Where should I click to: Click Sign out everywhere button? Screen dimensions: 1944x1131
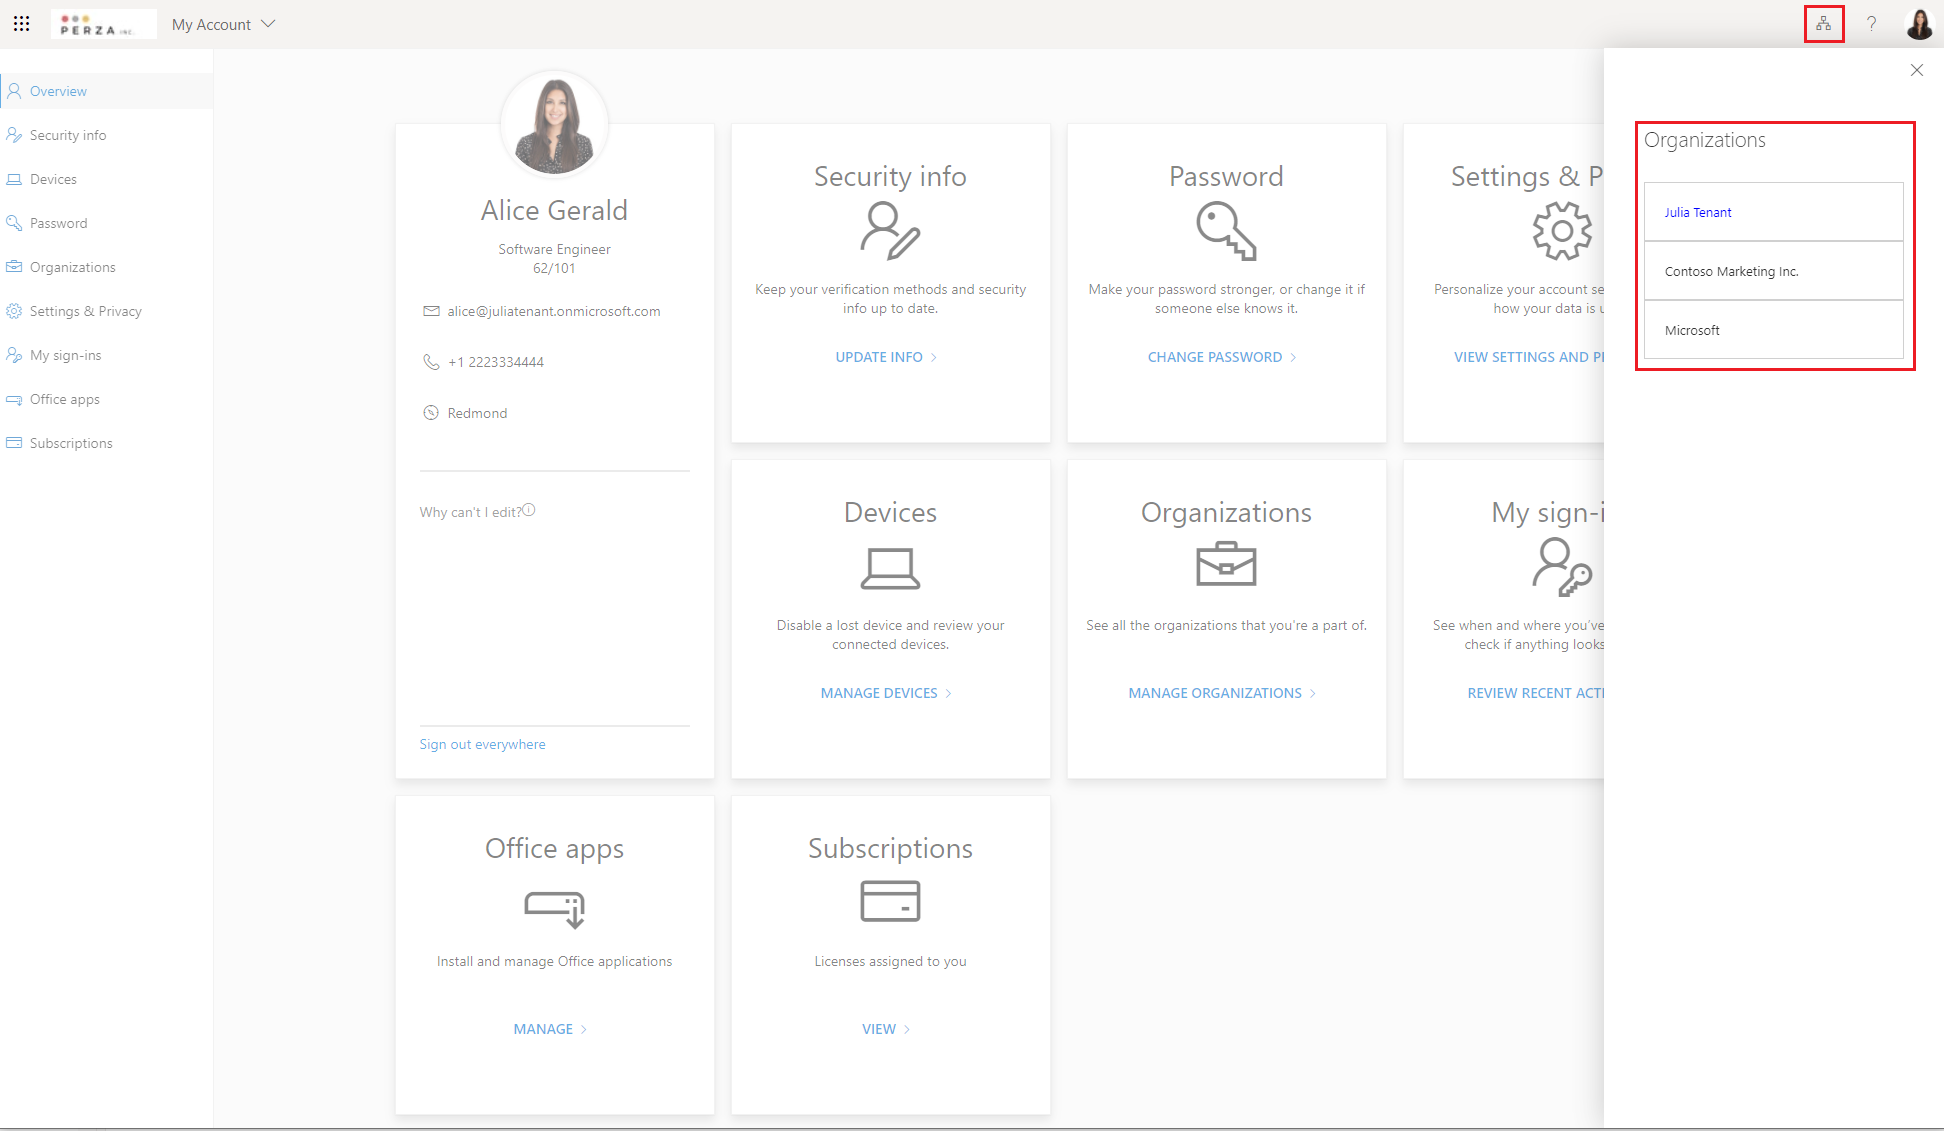(x=482, y=743)
